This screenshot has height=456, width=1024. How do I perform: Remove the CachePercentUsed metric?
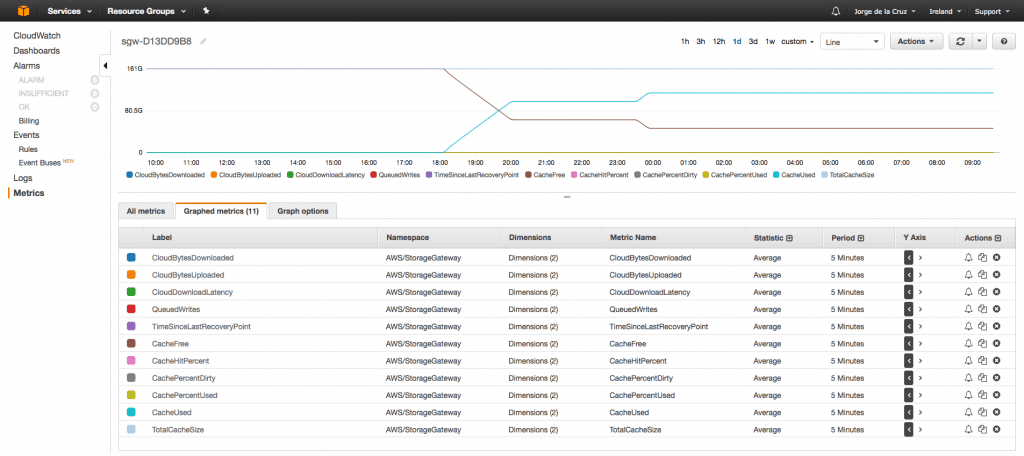coord(997,395)
